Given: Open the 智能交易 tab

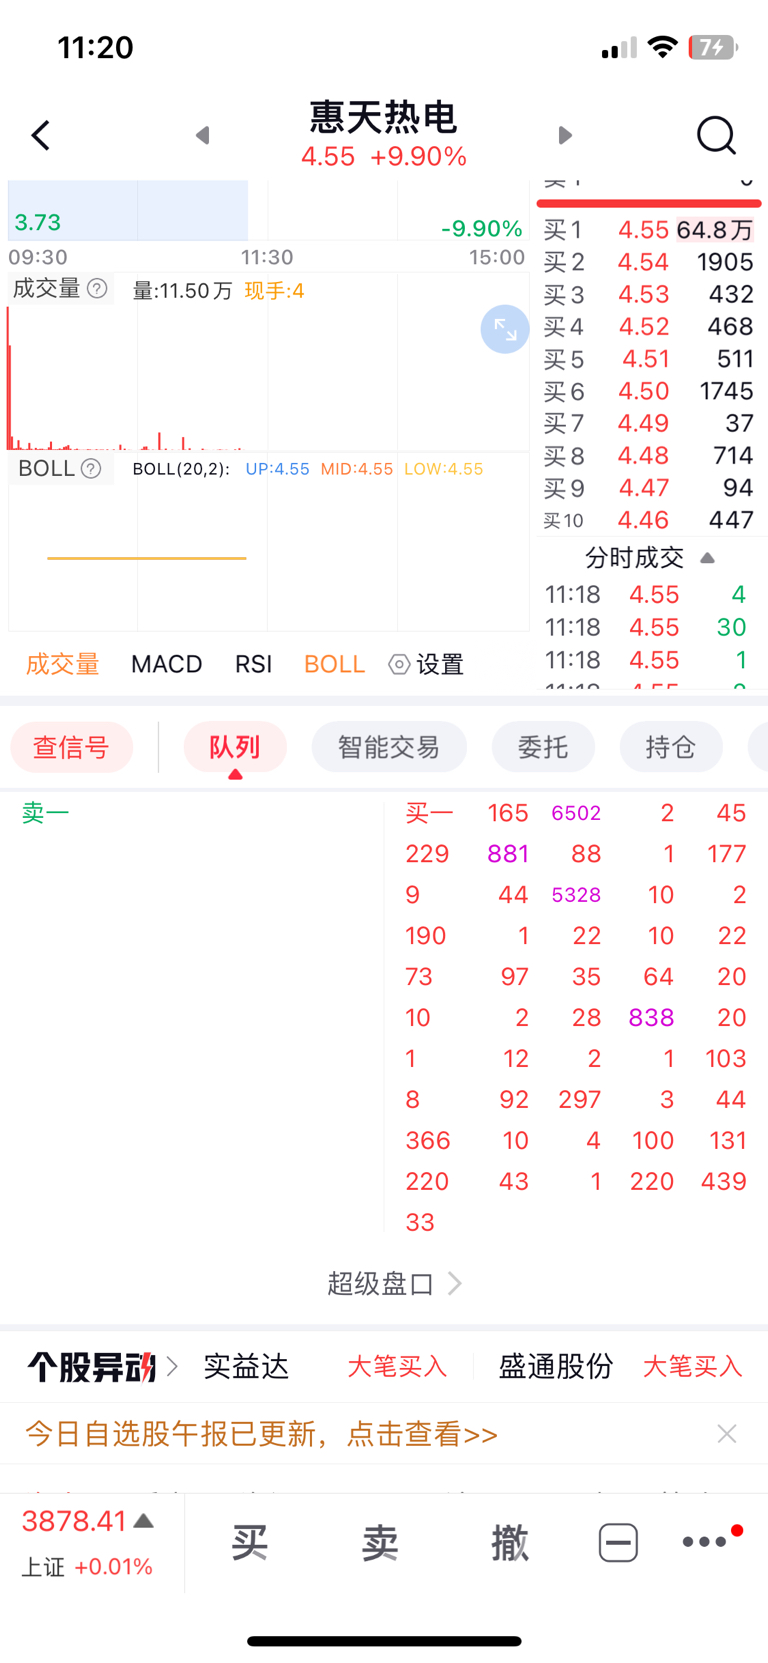Looking at the screenshot, I should coord(389,747).
